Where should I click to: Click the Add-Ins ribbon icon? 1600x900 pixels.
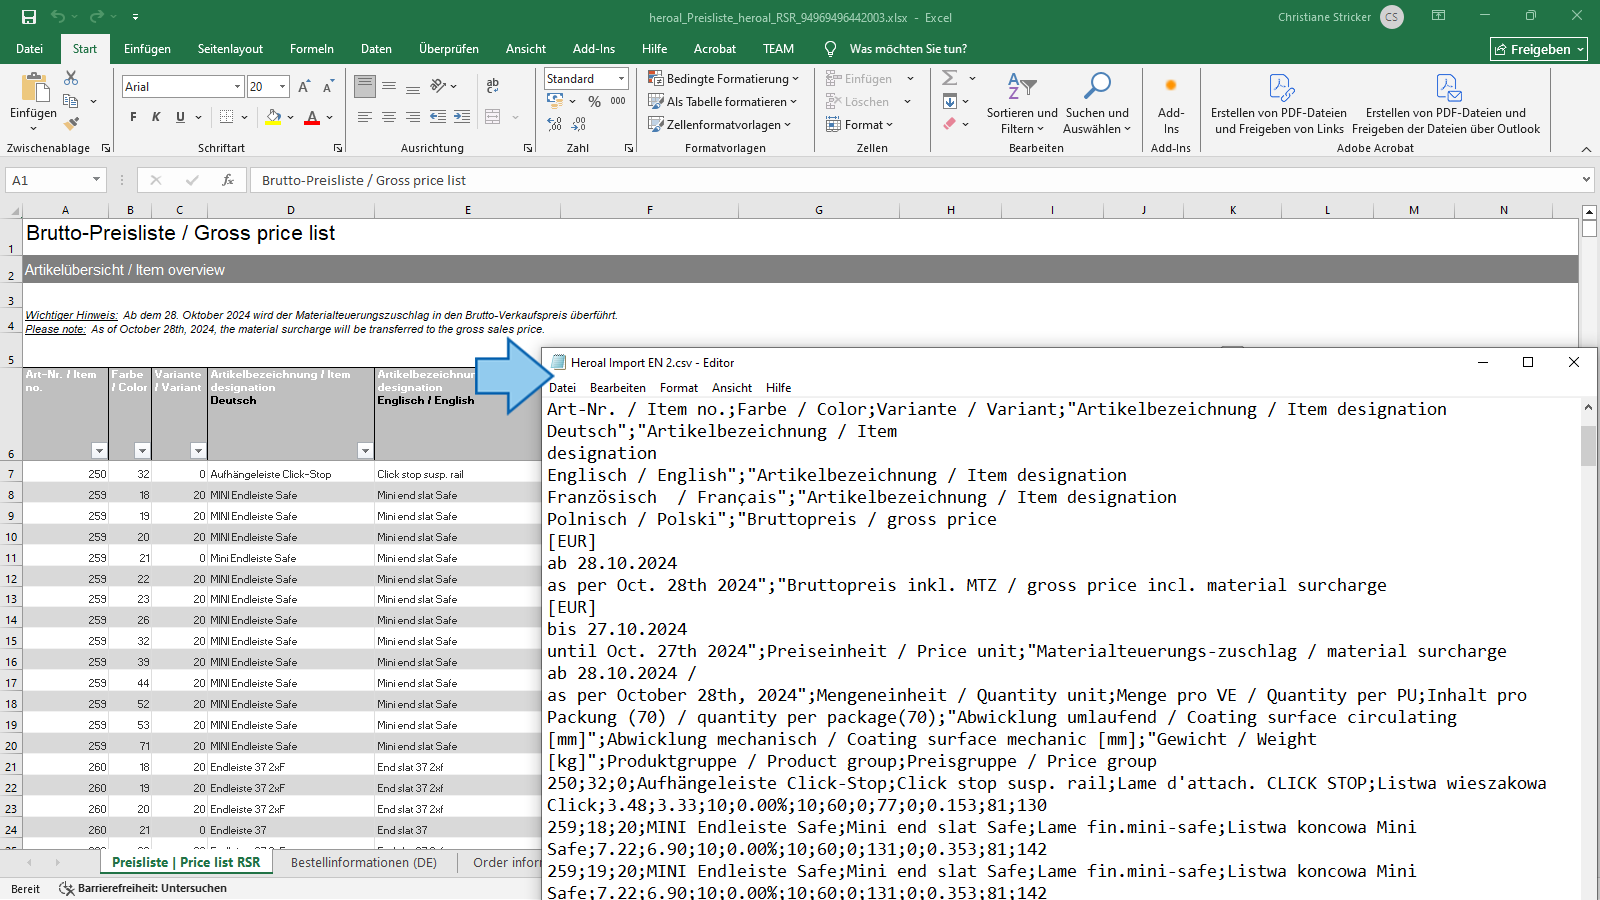point(1170,102)
